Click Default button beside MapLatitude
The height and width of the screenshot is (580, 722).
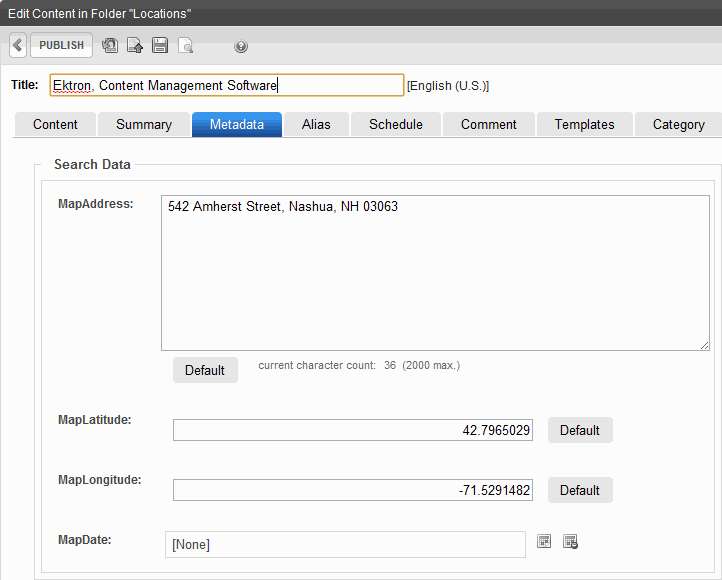(580, 430)
